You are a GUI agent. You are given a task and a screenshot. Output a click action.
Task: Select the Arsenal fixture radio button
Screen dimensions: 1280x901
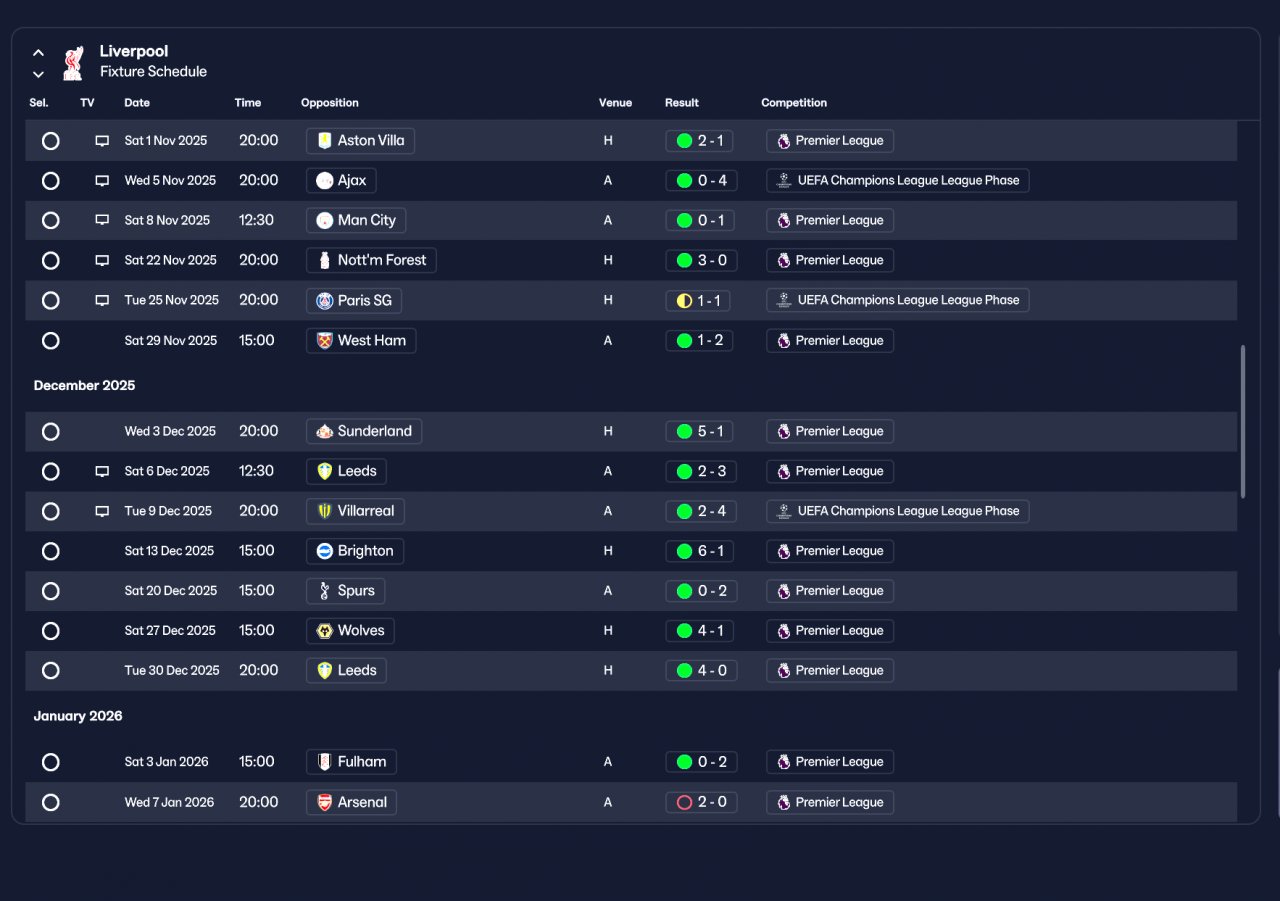[51, 803]
